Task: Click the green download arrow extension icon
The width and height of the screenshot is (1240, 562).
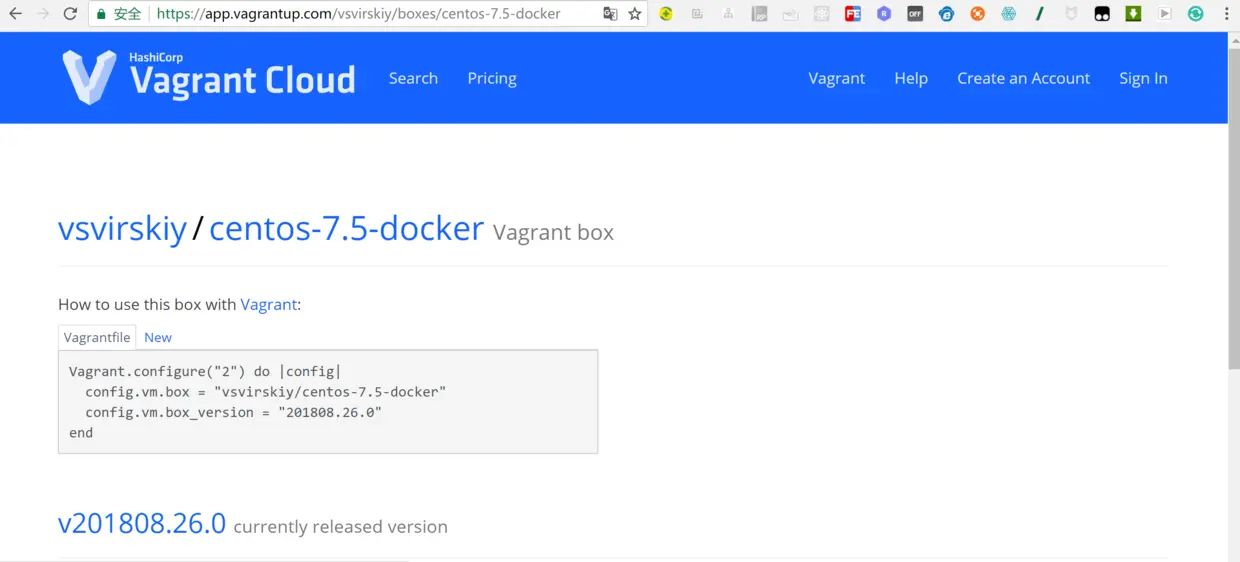Action: 1133,14
